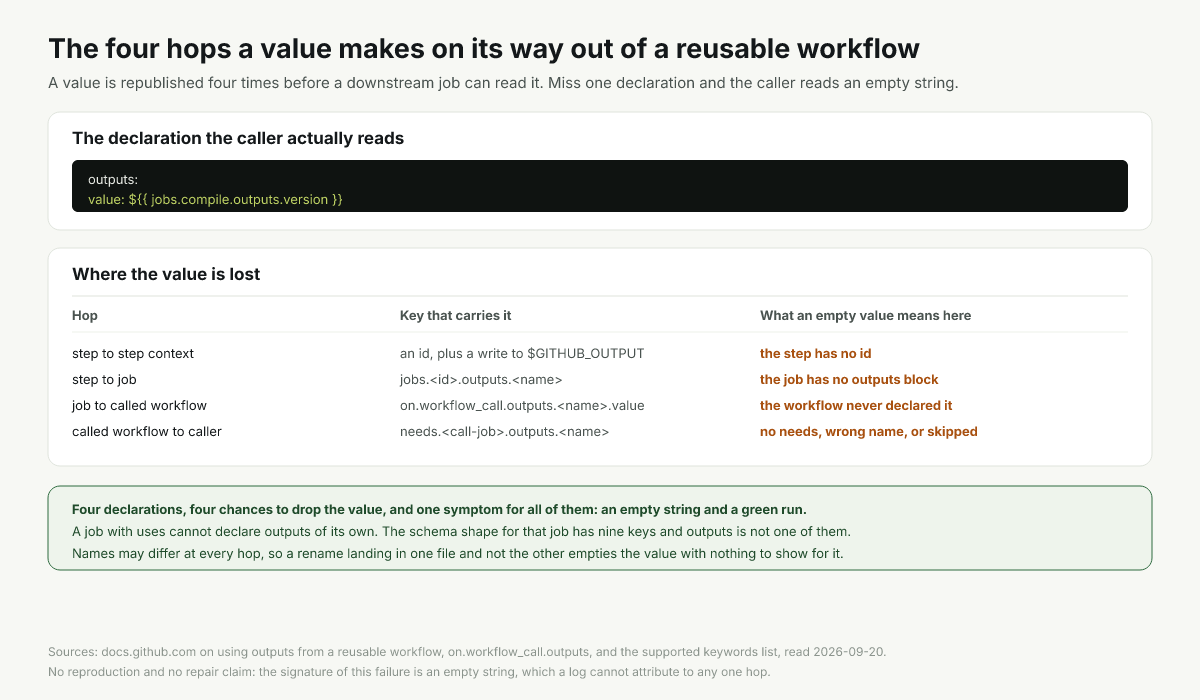Image resolution: width=1200 pixels, height=700 pixels.
Task: Click the "outputs:" line in the code block
Action: coord(113,180)
